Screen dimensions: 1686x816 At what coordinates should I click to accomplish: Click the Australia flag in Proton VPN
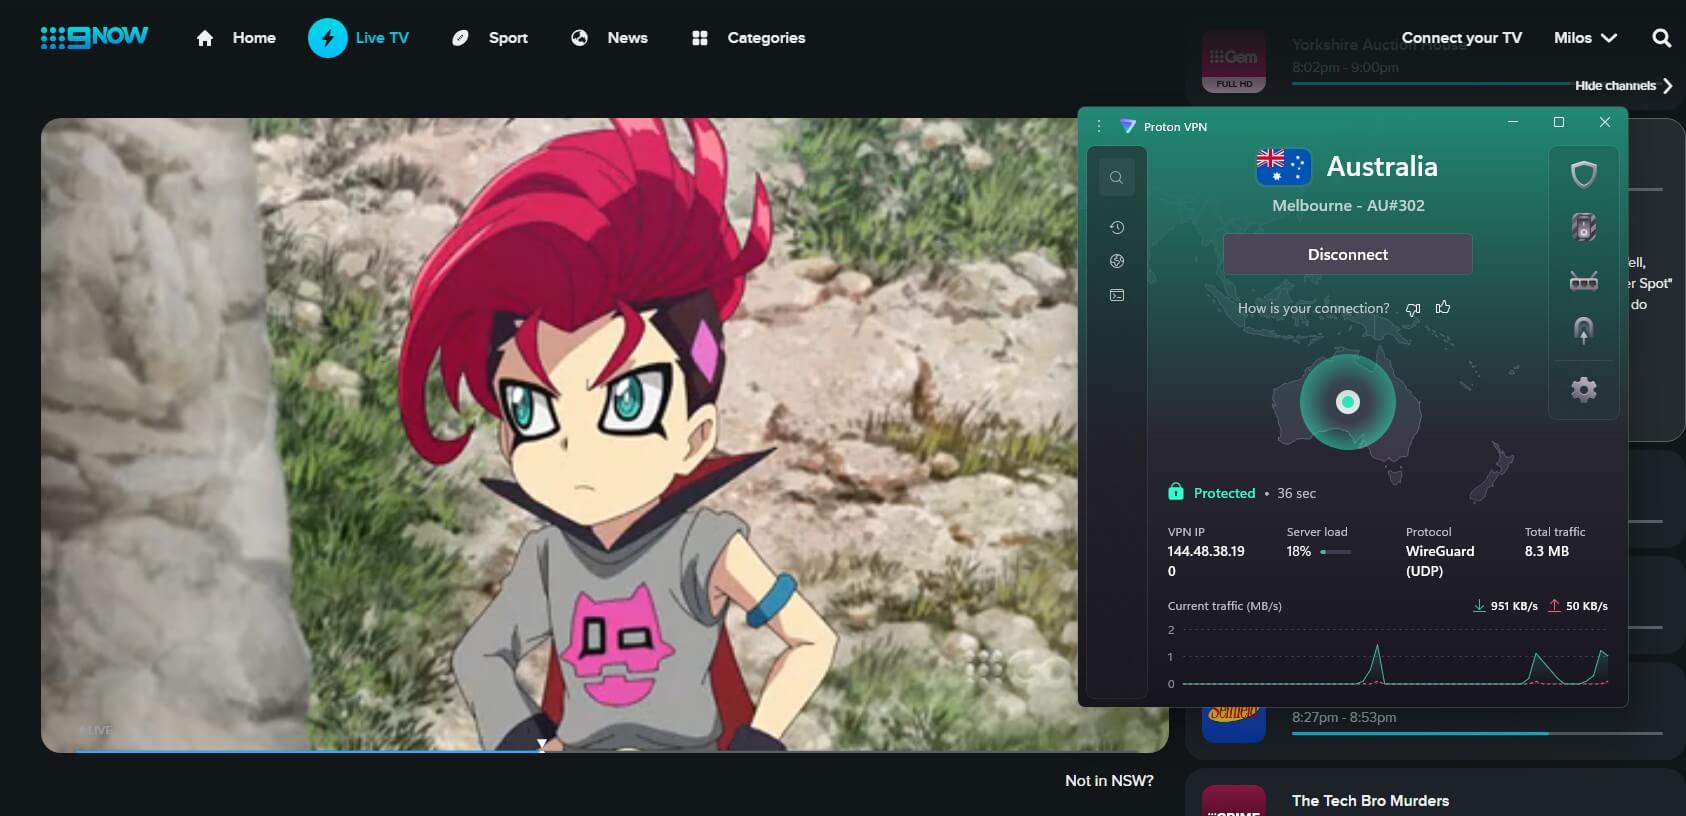[1283, 166]
